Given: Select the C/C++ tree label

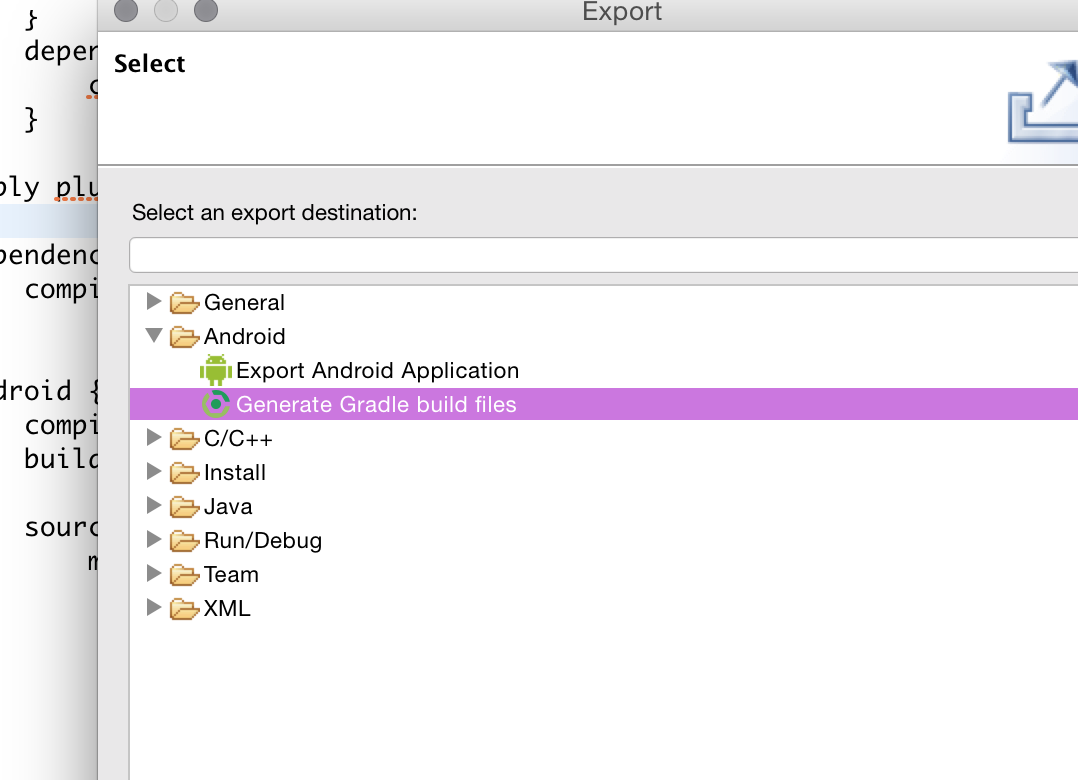Looking at the screenshot, I should [238, 438].
